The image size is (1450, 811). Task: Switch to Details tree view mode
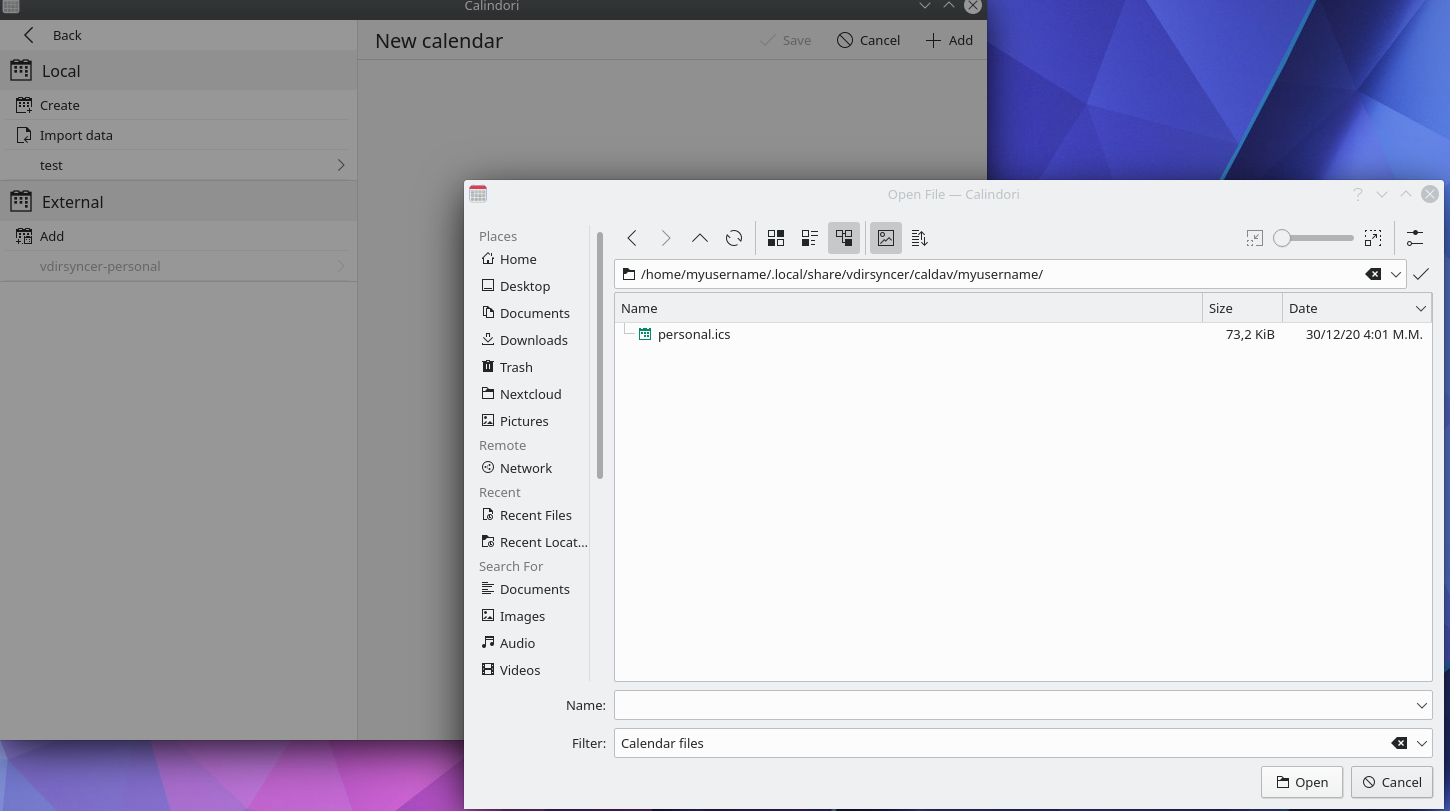click(x=844, y=238)
